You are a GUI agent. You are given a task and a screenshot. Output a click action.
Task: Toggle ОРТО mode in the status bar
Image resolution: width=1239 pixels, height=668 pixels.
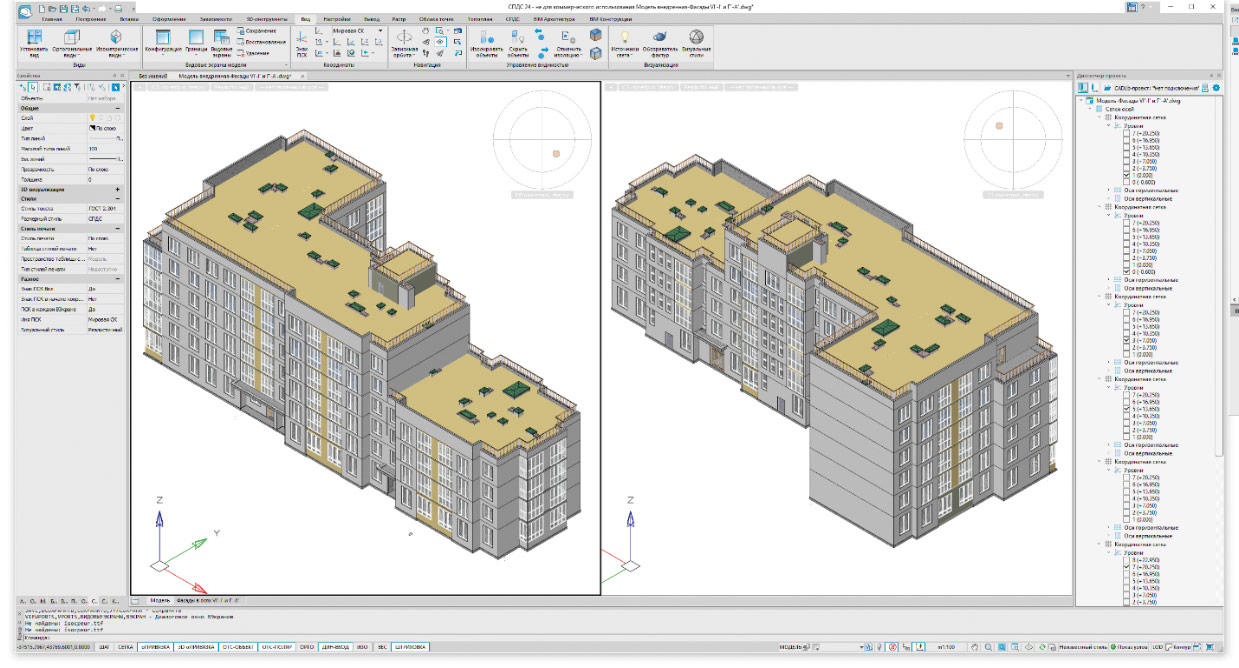tap(307, 648)
